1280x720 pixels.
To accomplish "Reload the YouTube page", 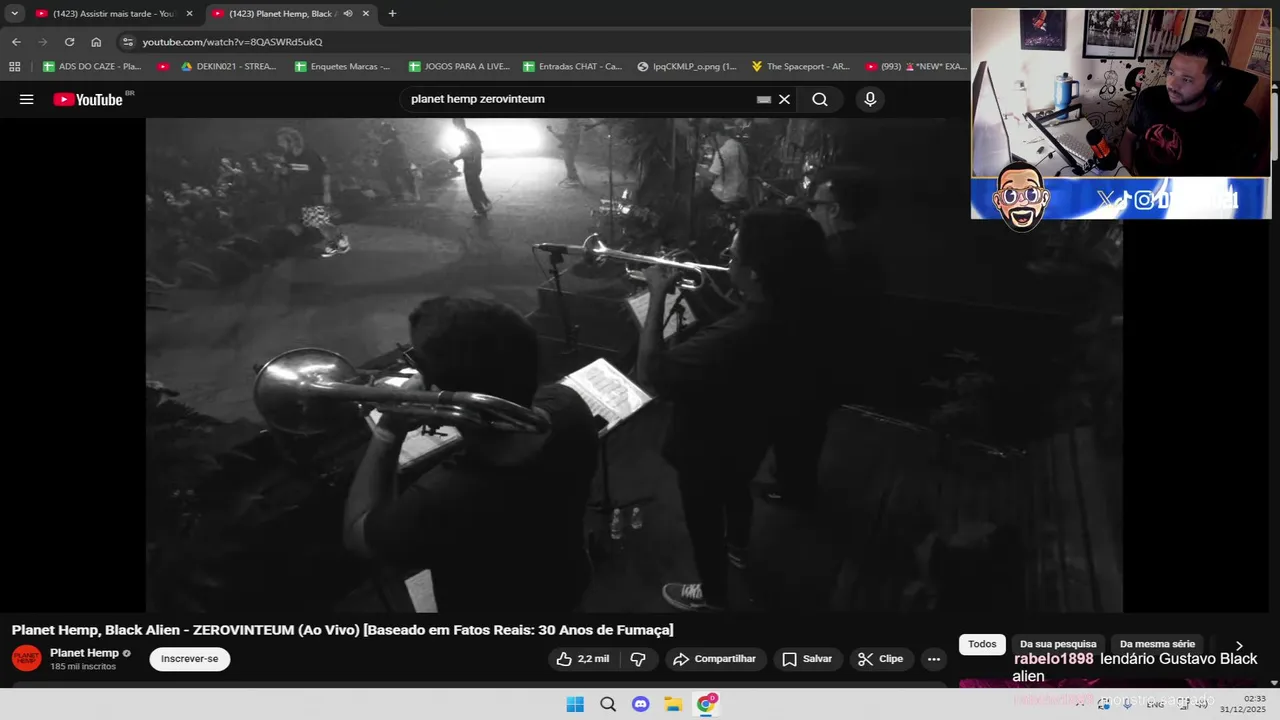I will point(69,42).
